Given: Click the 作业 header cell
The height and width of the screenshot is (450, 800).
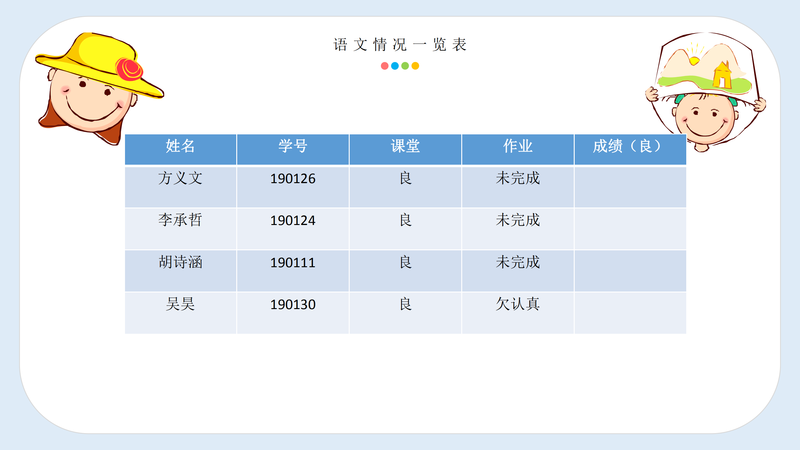Looking at the screenshot, I should click(x=518, y=149).
